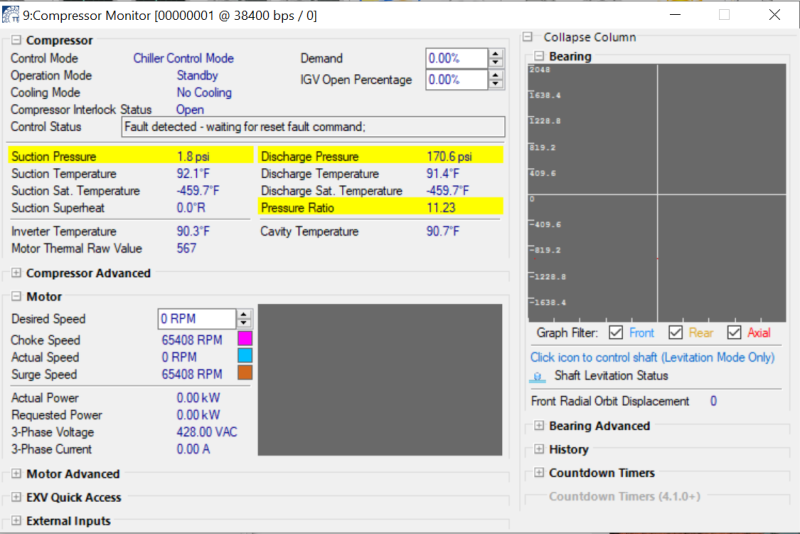Click the magenta Choke Speed color swatch

click(x=245, y=339)
